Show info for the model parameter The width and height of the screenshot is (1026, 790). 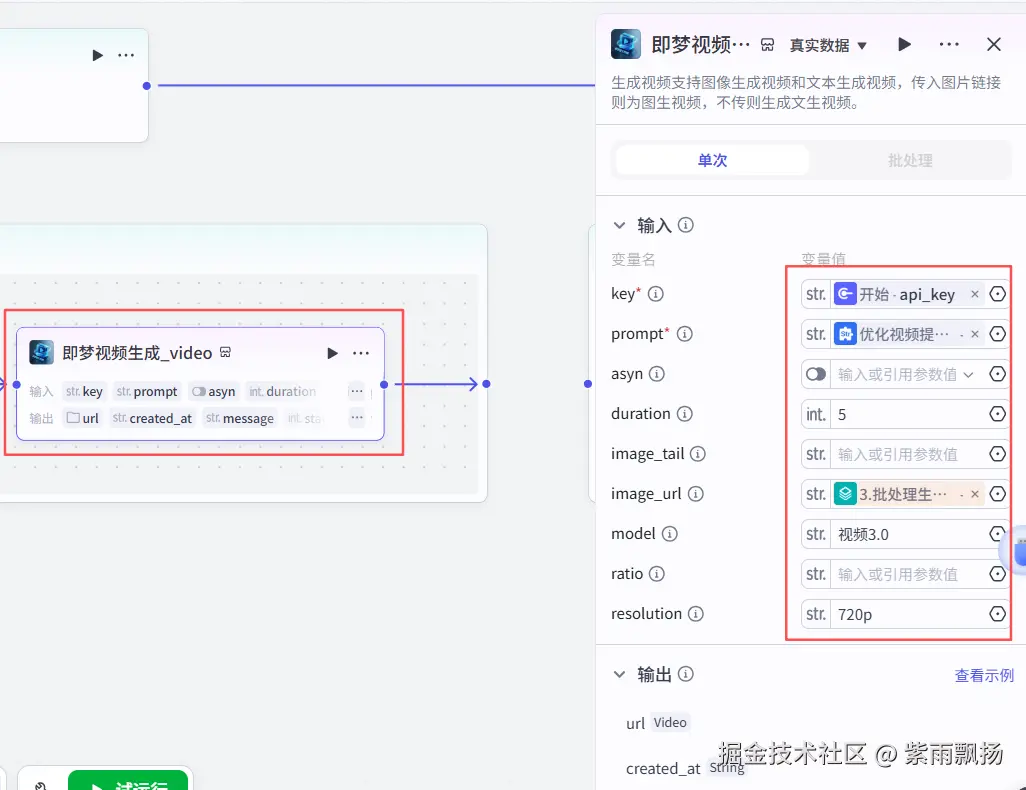[x=669, y=533]
